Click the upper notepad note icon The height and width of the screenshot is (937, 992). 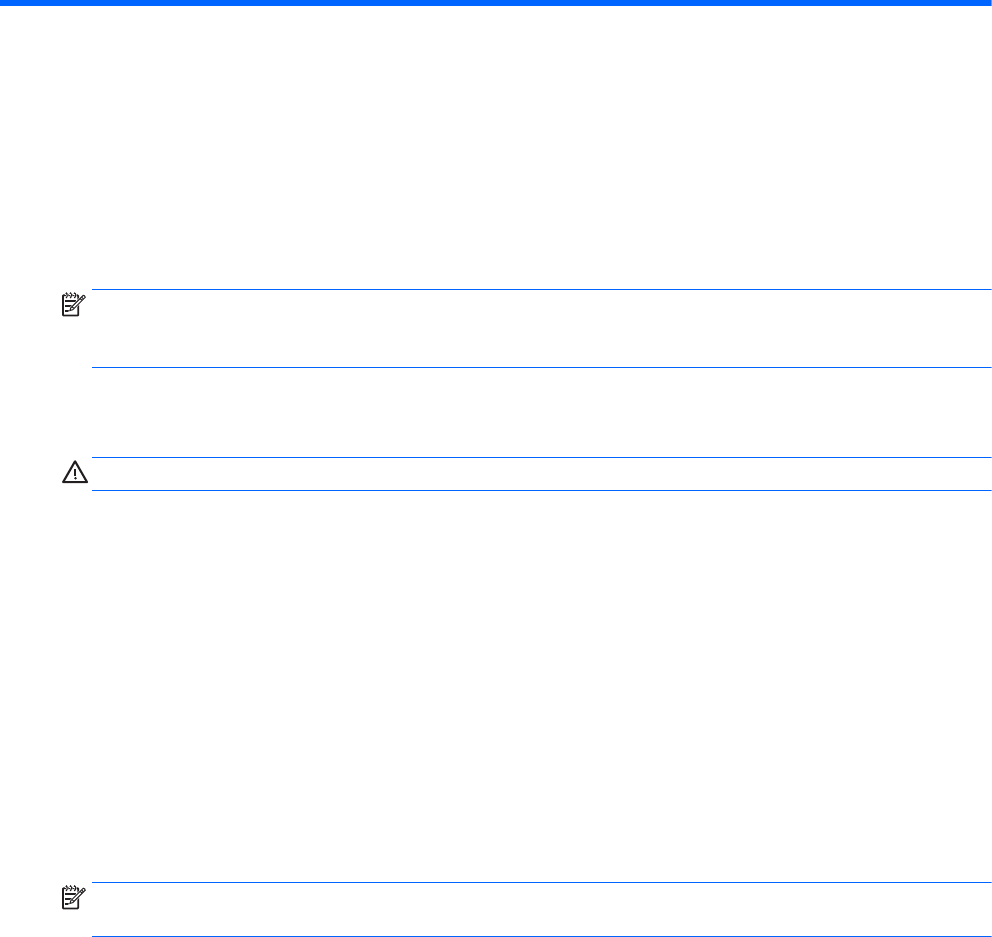(73, 304)
